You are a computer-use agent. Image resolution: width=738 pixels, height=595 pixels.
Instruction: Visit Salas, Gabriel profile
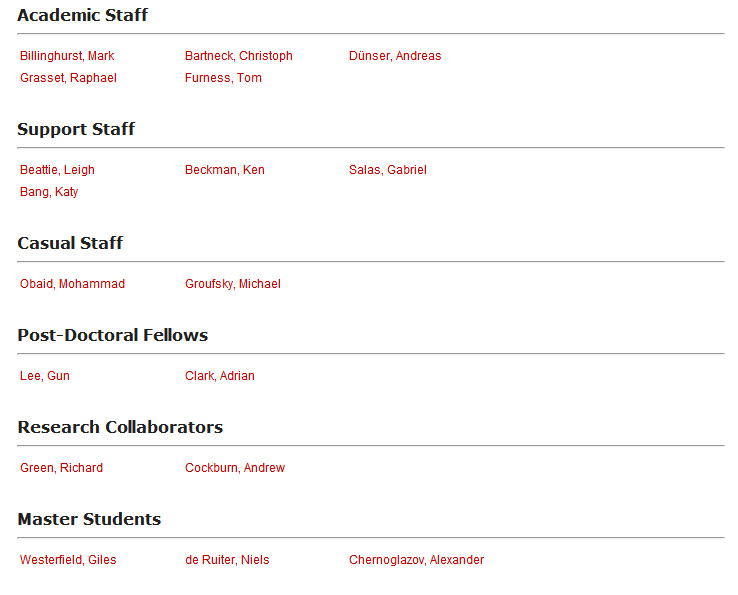coord(387,170)
